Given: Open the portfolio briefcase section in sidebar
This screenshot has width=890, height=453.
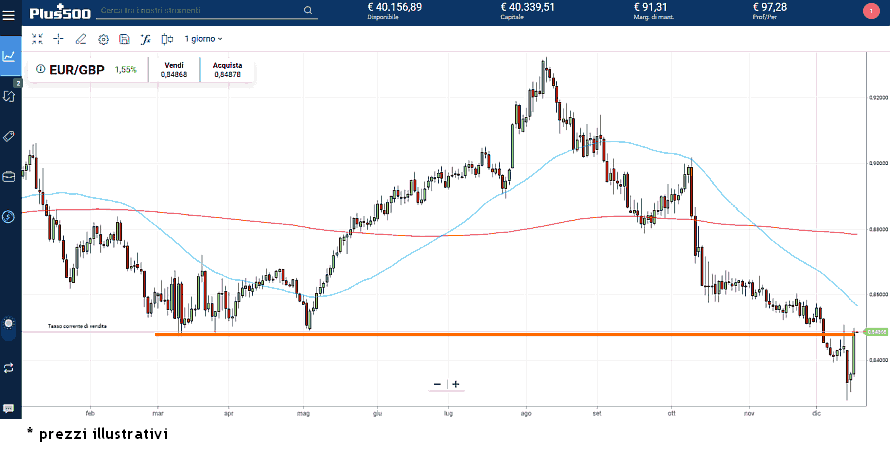Looking at the screenshot, I should pyautogui.click(x=9, y=176).
